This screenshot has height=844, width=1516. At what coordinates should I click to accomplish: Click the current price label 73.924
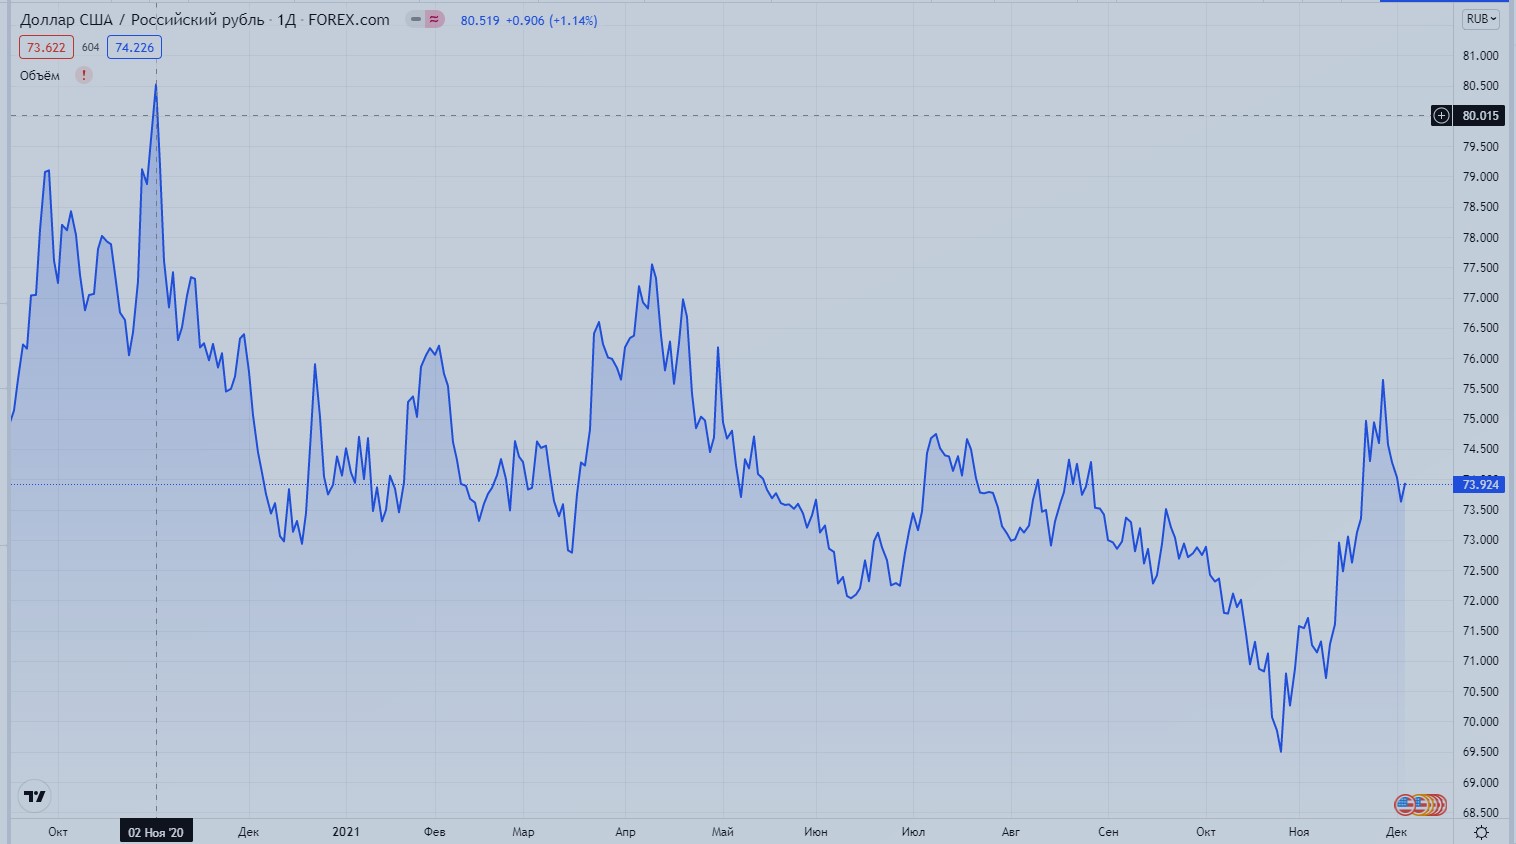pyautogui.click(x=1480, y=484)
